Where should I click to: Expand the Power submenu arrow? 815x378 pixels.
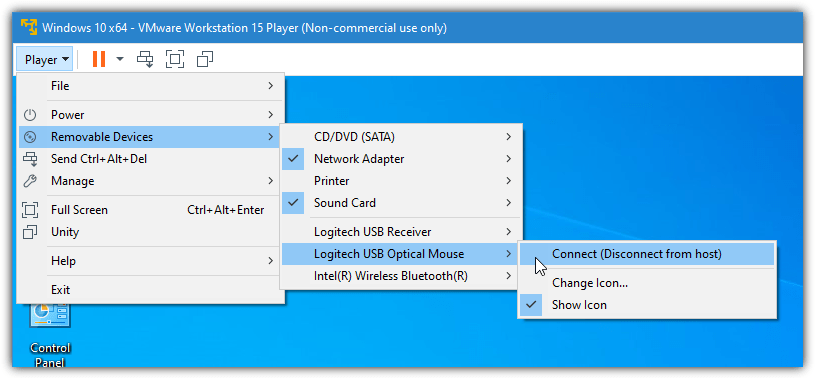tap(270, 115)
